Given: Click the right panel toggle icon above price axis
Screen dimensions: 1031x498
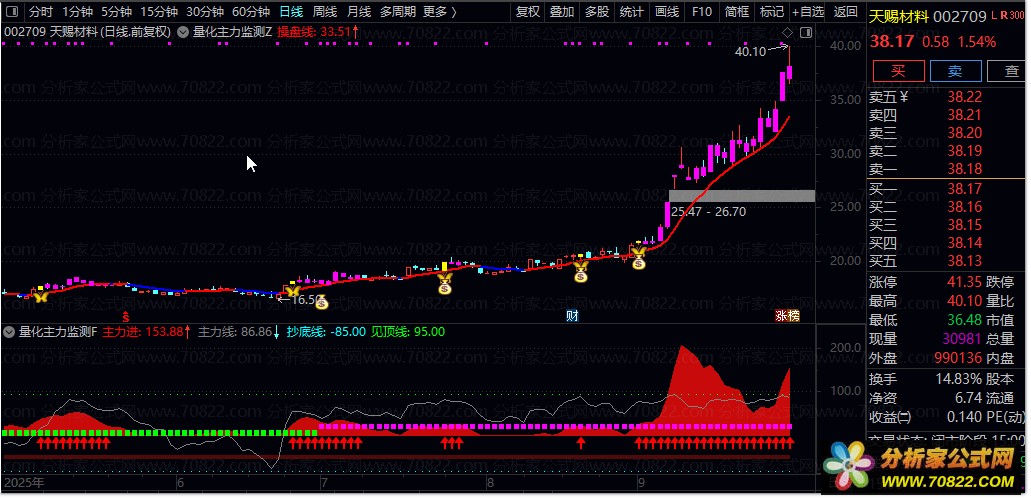Looking at the screenshot, I should [x=808, y=34].
